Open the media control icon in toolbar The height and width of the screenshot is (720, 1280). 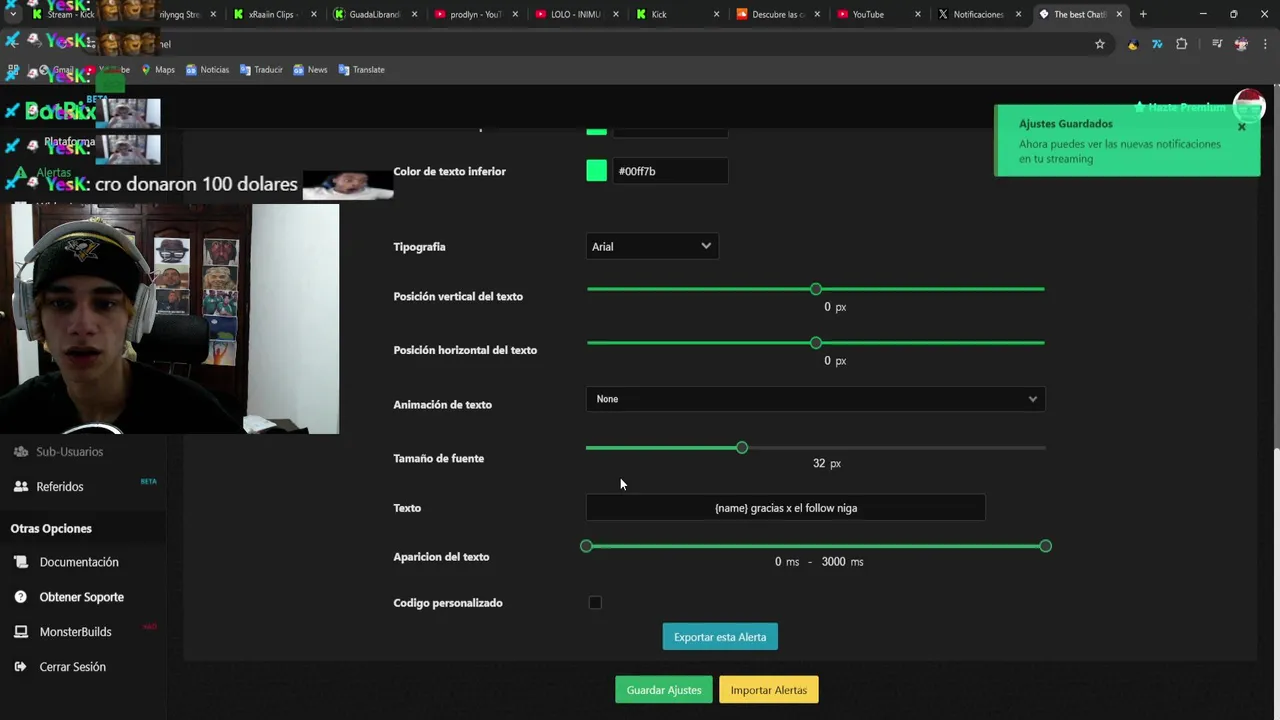click(1217, 44)
